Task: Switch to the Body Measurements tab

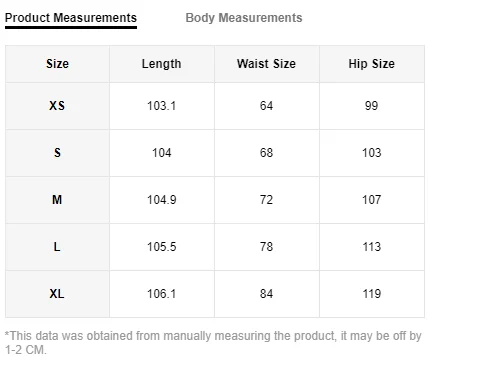Action: click(244, 18)
